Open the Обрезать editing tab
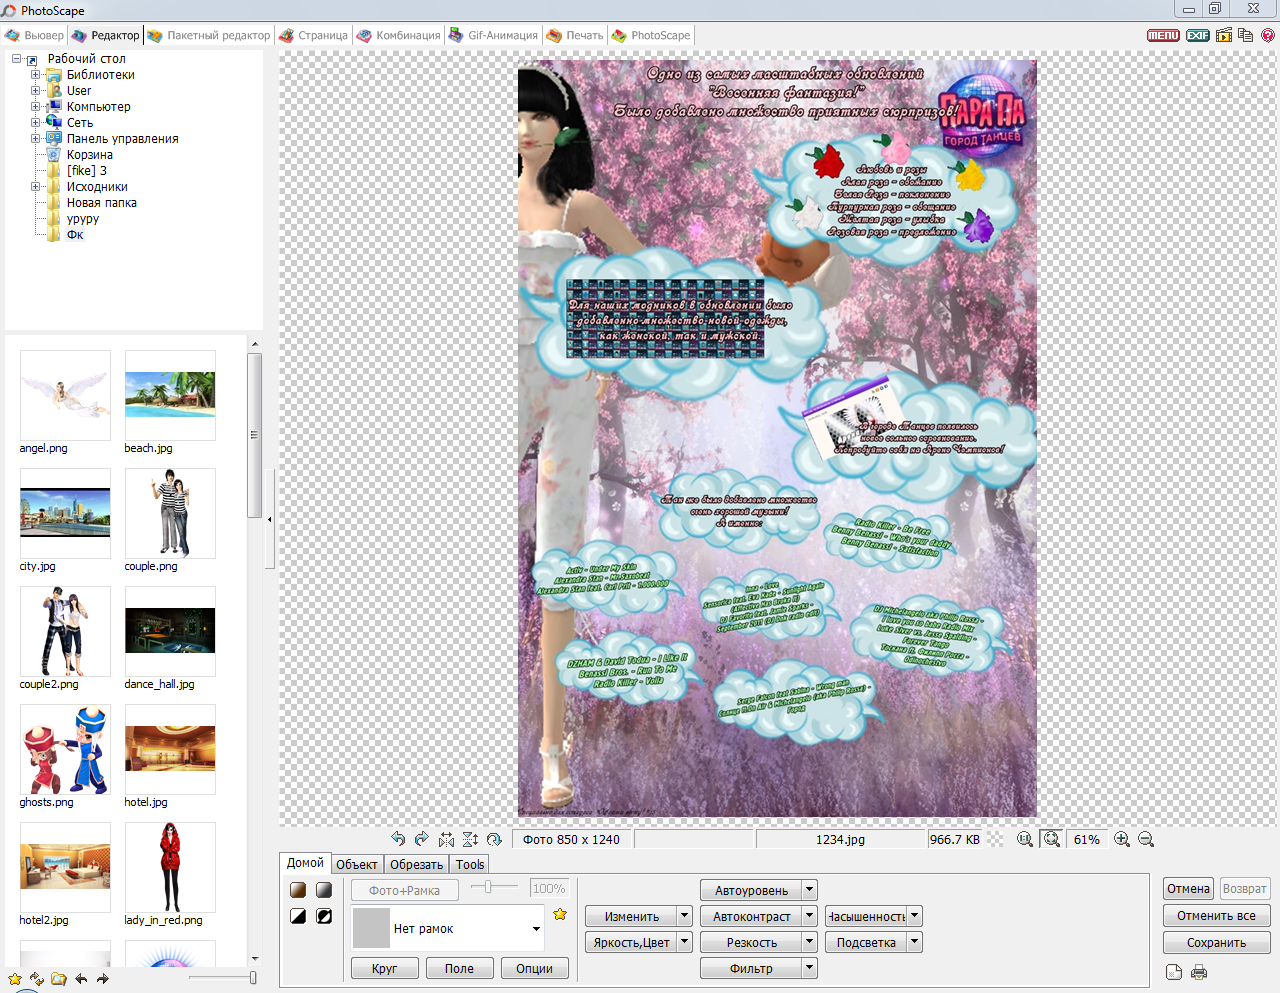1280x993 pixels. [417, 865]
